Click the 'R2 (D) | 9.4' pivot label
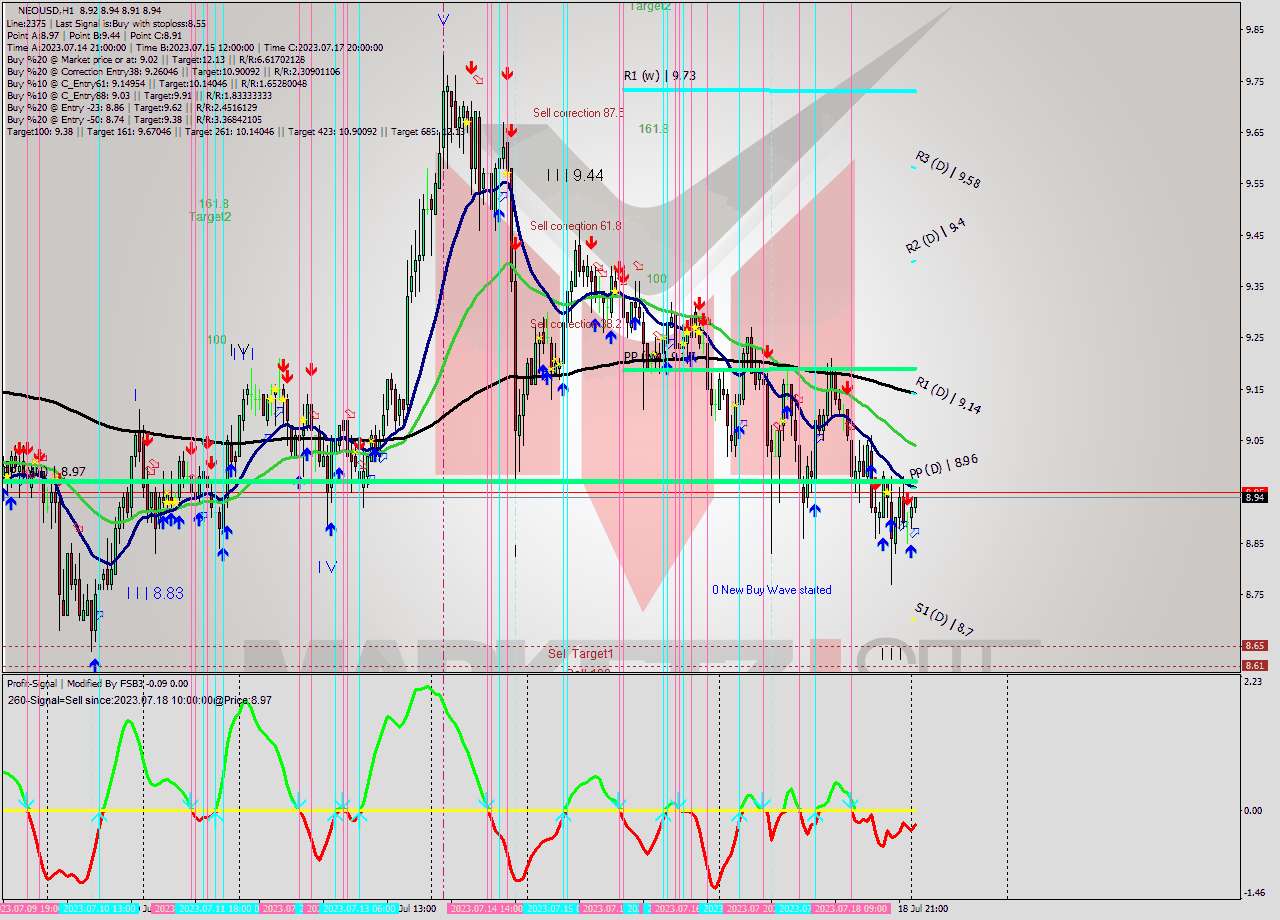1280x920 pixels. click(x=936, y=237)
